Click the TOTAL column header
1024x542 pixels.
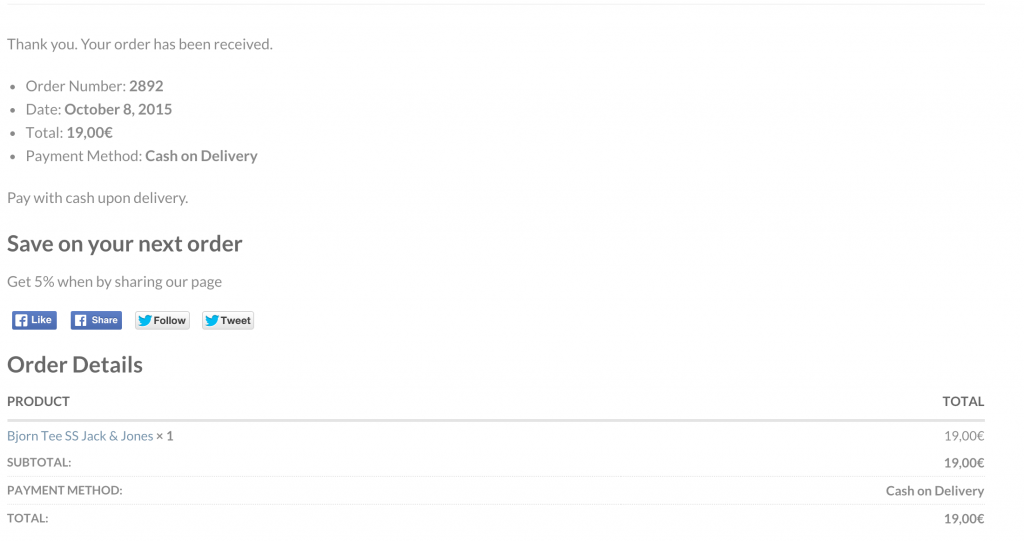pos(963,401)
